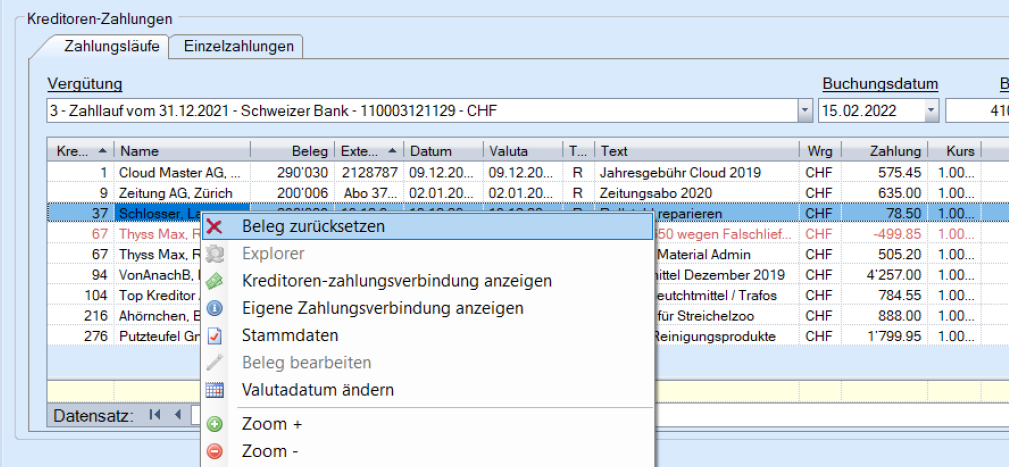Click the Stammdaten checkmark document icon
Viewport: 1009px width, 468px height.
[x=214, y=335]
